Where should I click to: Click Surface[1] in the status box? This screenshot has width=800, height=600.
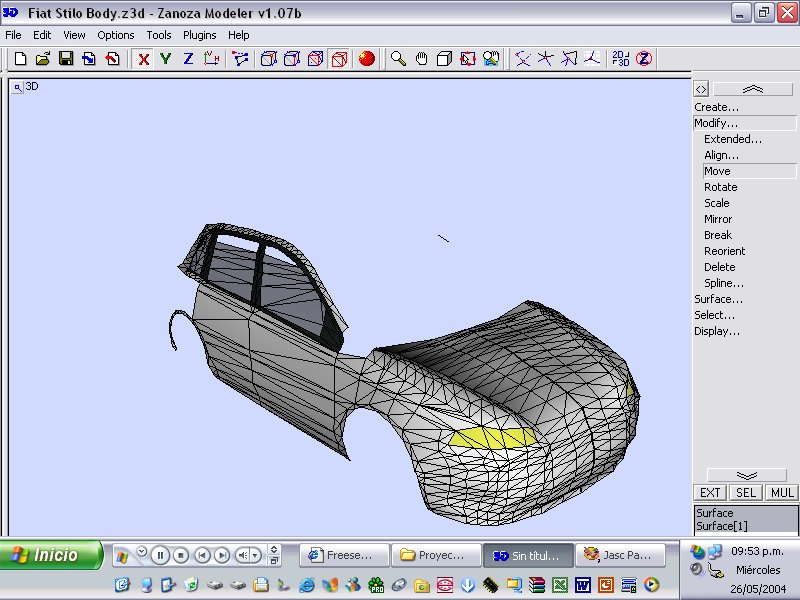pyautogui.click(x=721, y=526)
